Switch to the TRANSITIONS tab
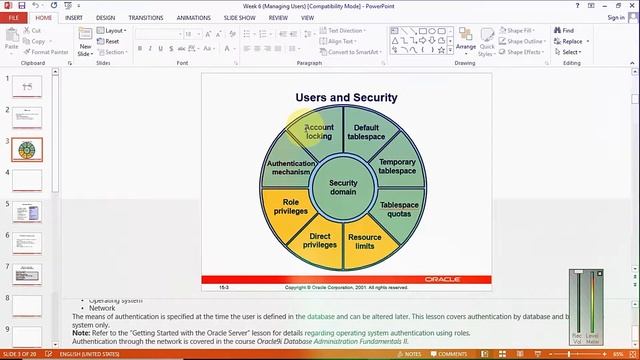This screenshot has width=640, height=360. 146,18
